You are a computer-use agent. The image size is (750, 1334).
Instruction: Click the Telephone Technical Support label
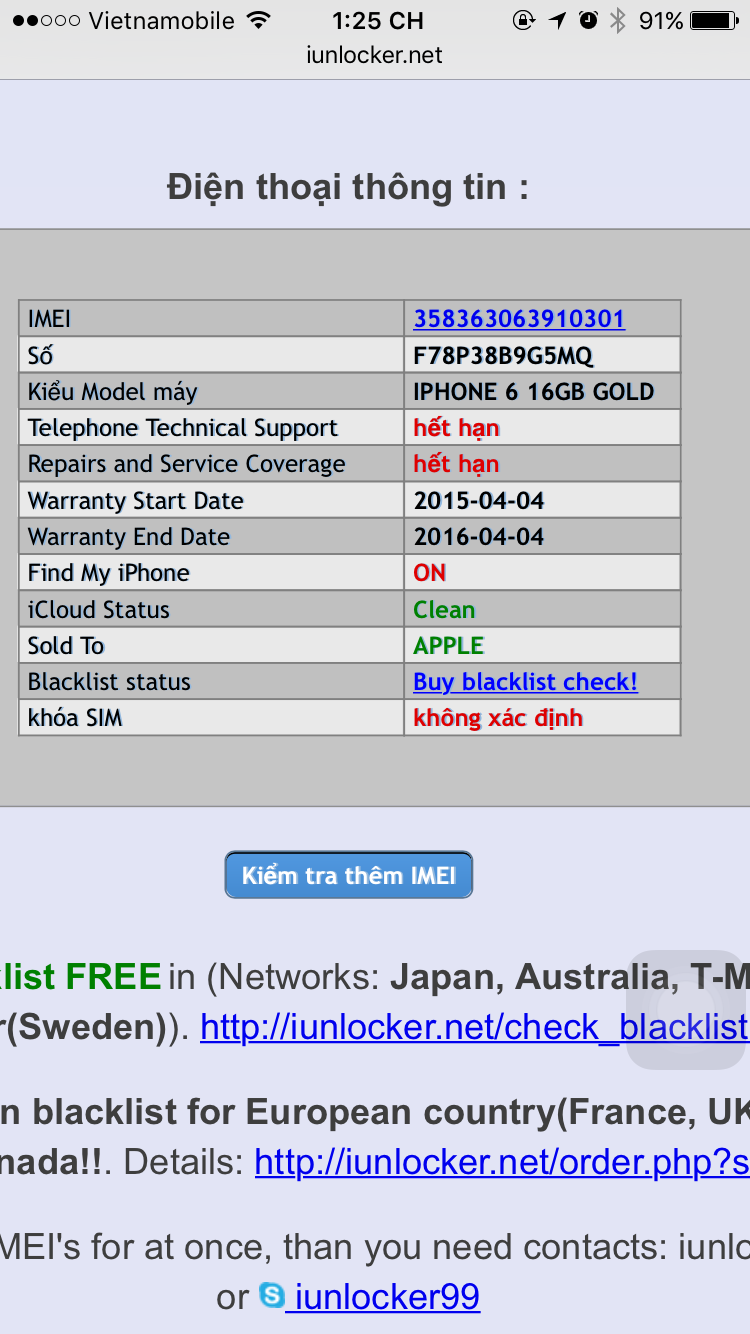[183, 428]
